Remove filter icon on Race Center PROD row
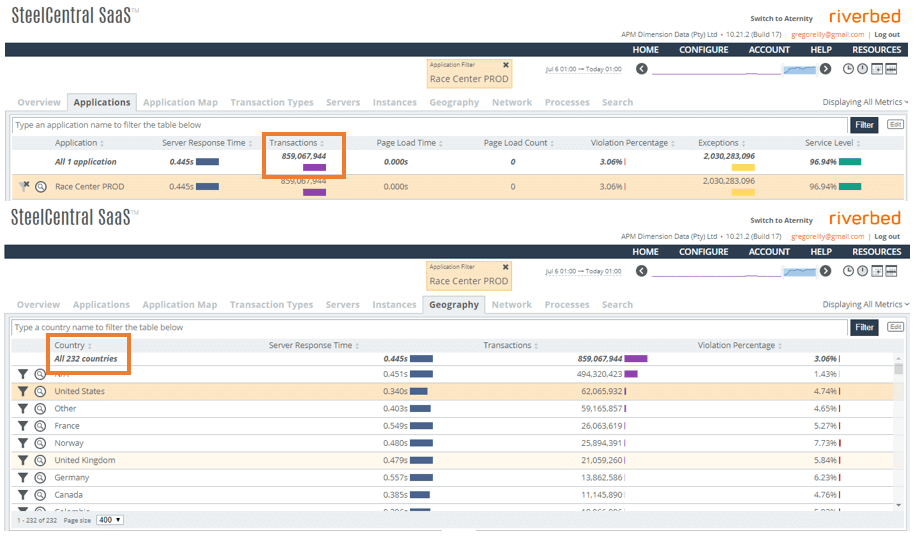Image resolution: width=915 pixels, height=538 pixels. click(x=23, y=186)
